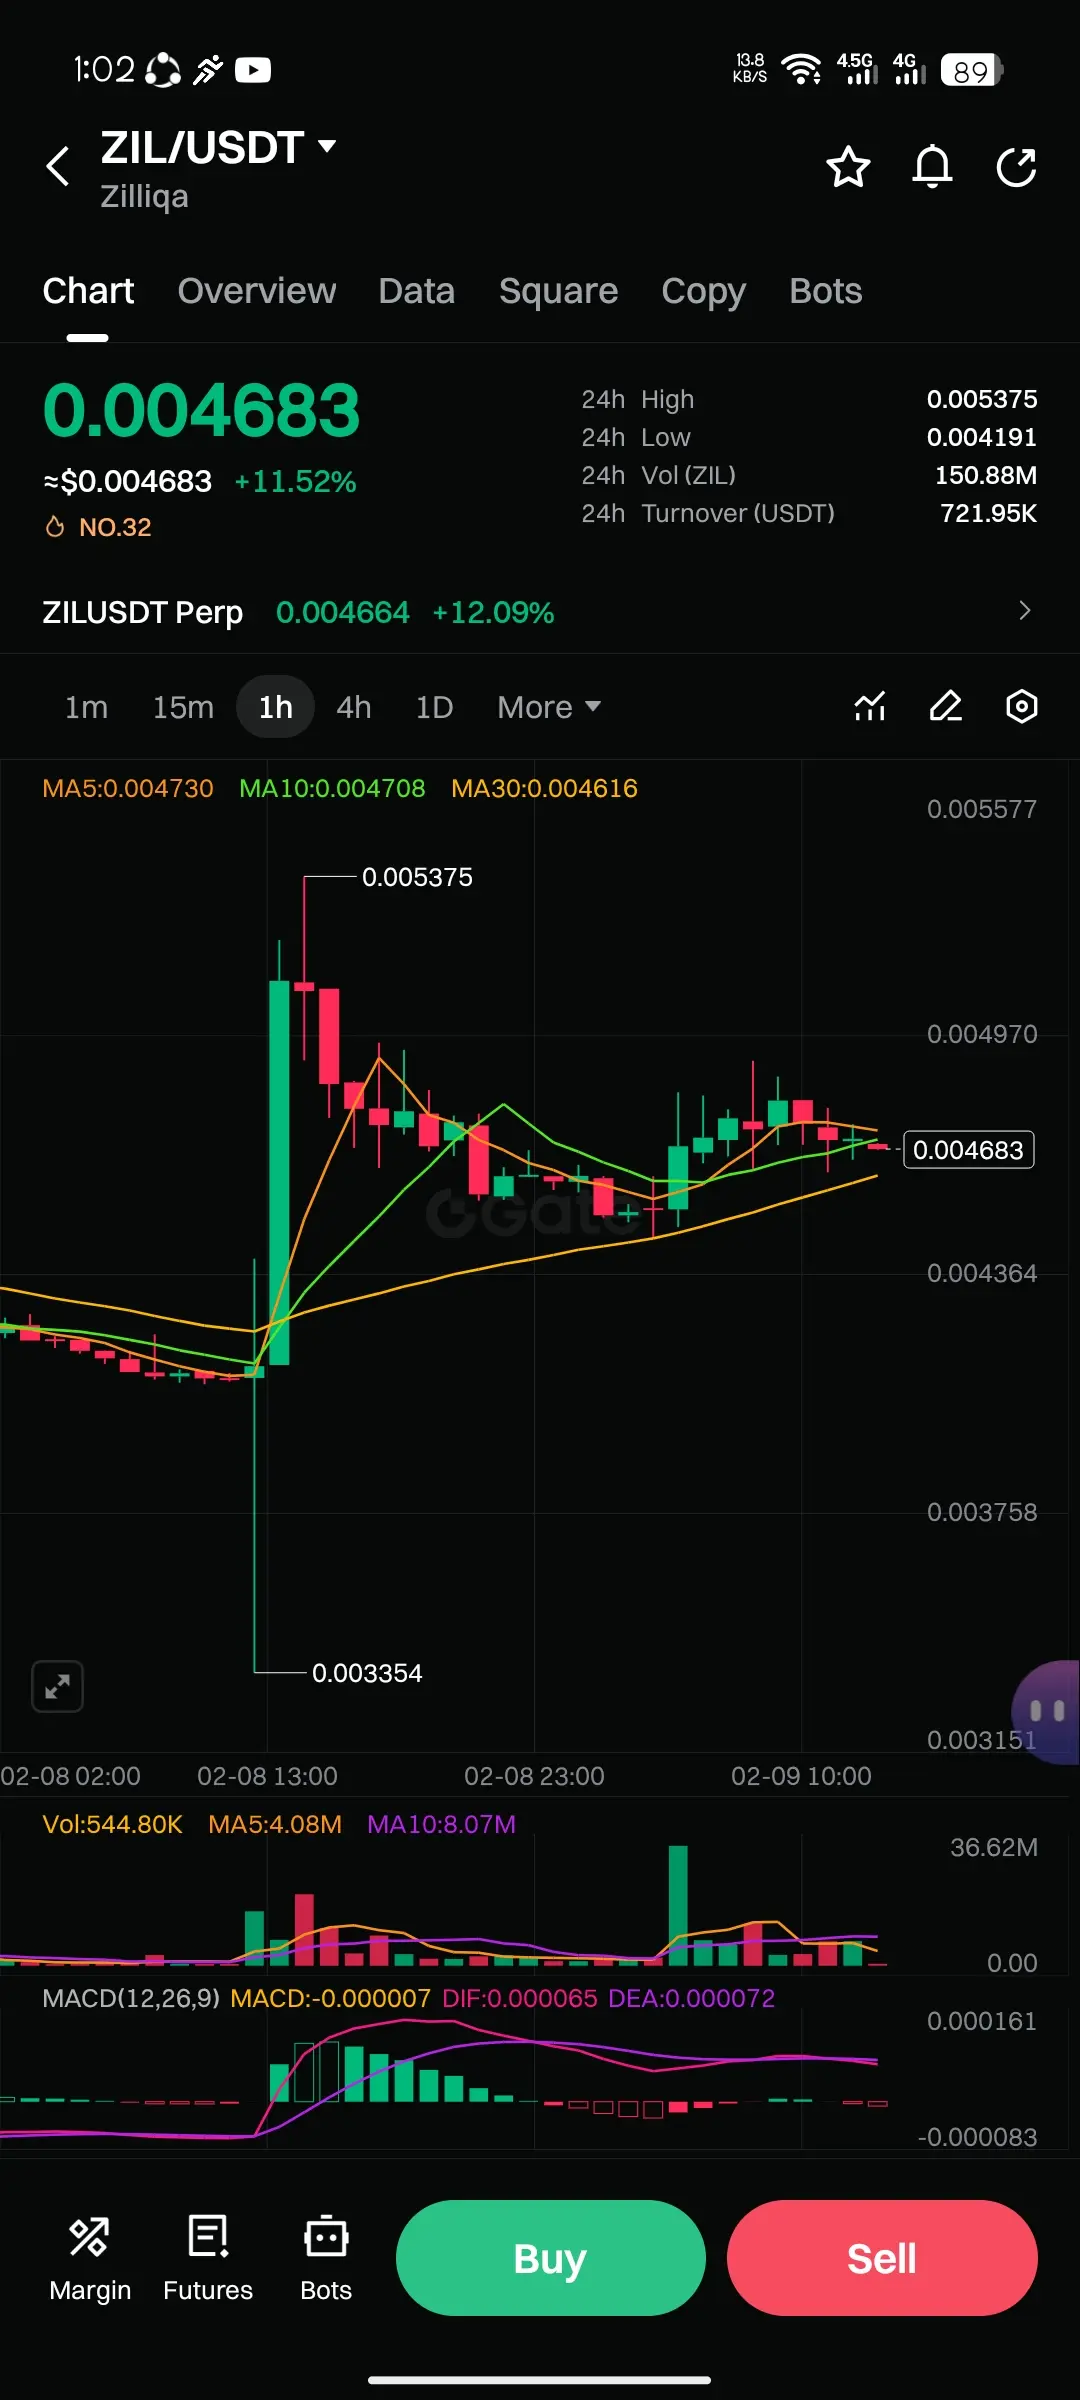Viewport: 1080px width, 2400px height.
Task: Open price alert bell icon
Action: click(x=932, y=167)
